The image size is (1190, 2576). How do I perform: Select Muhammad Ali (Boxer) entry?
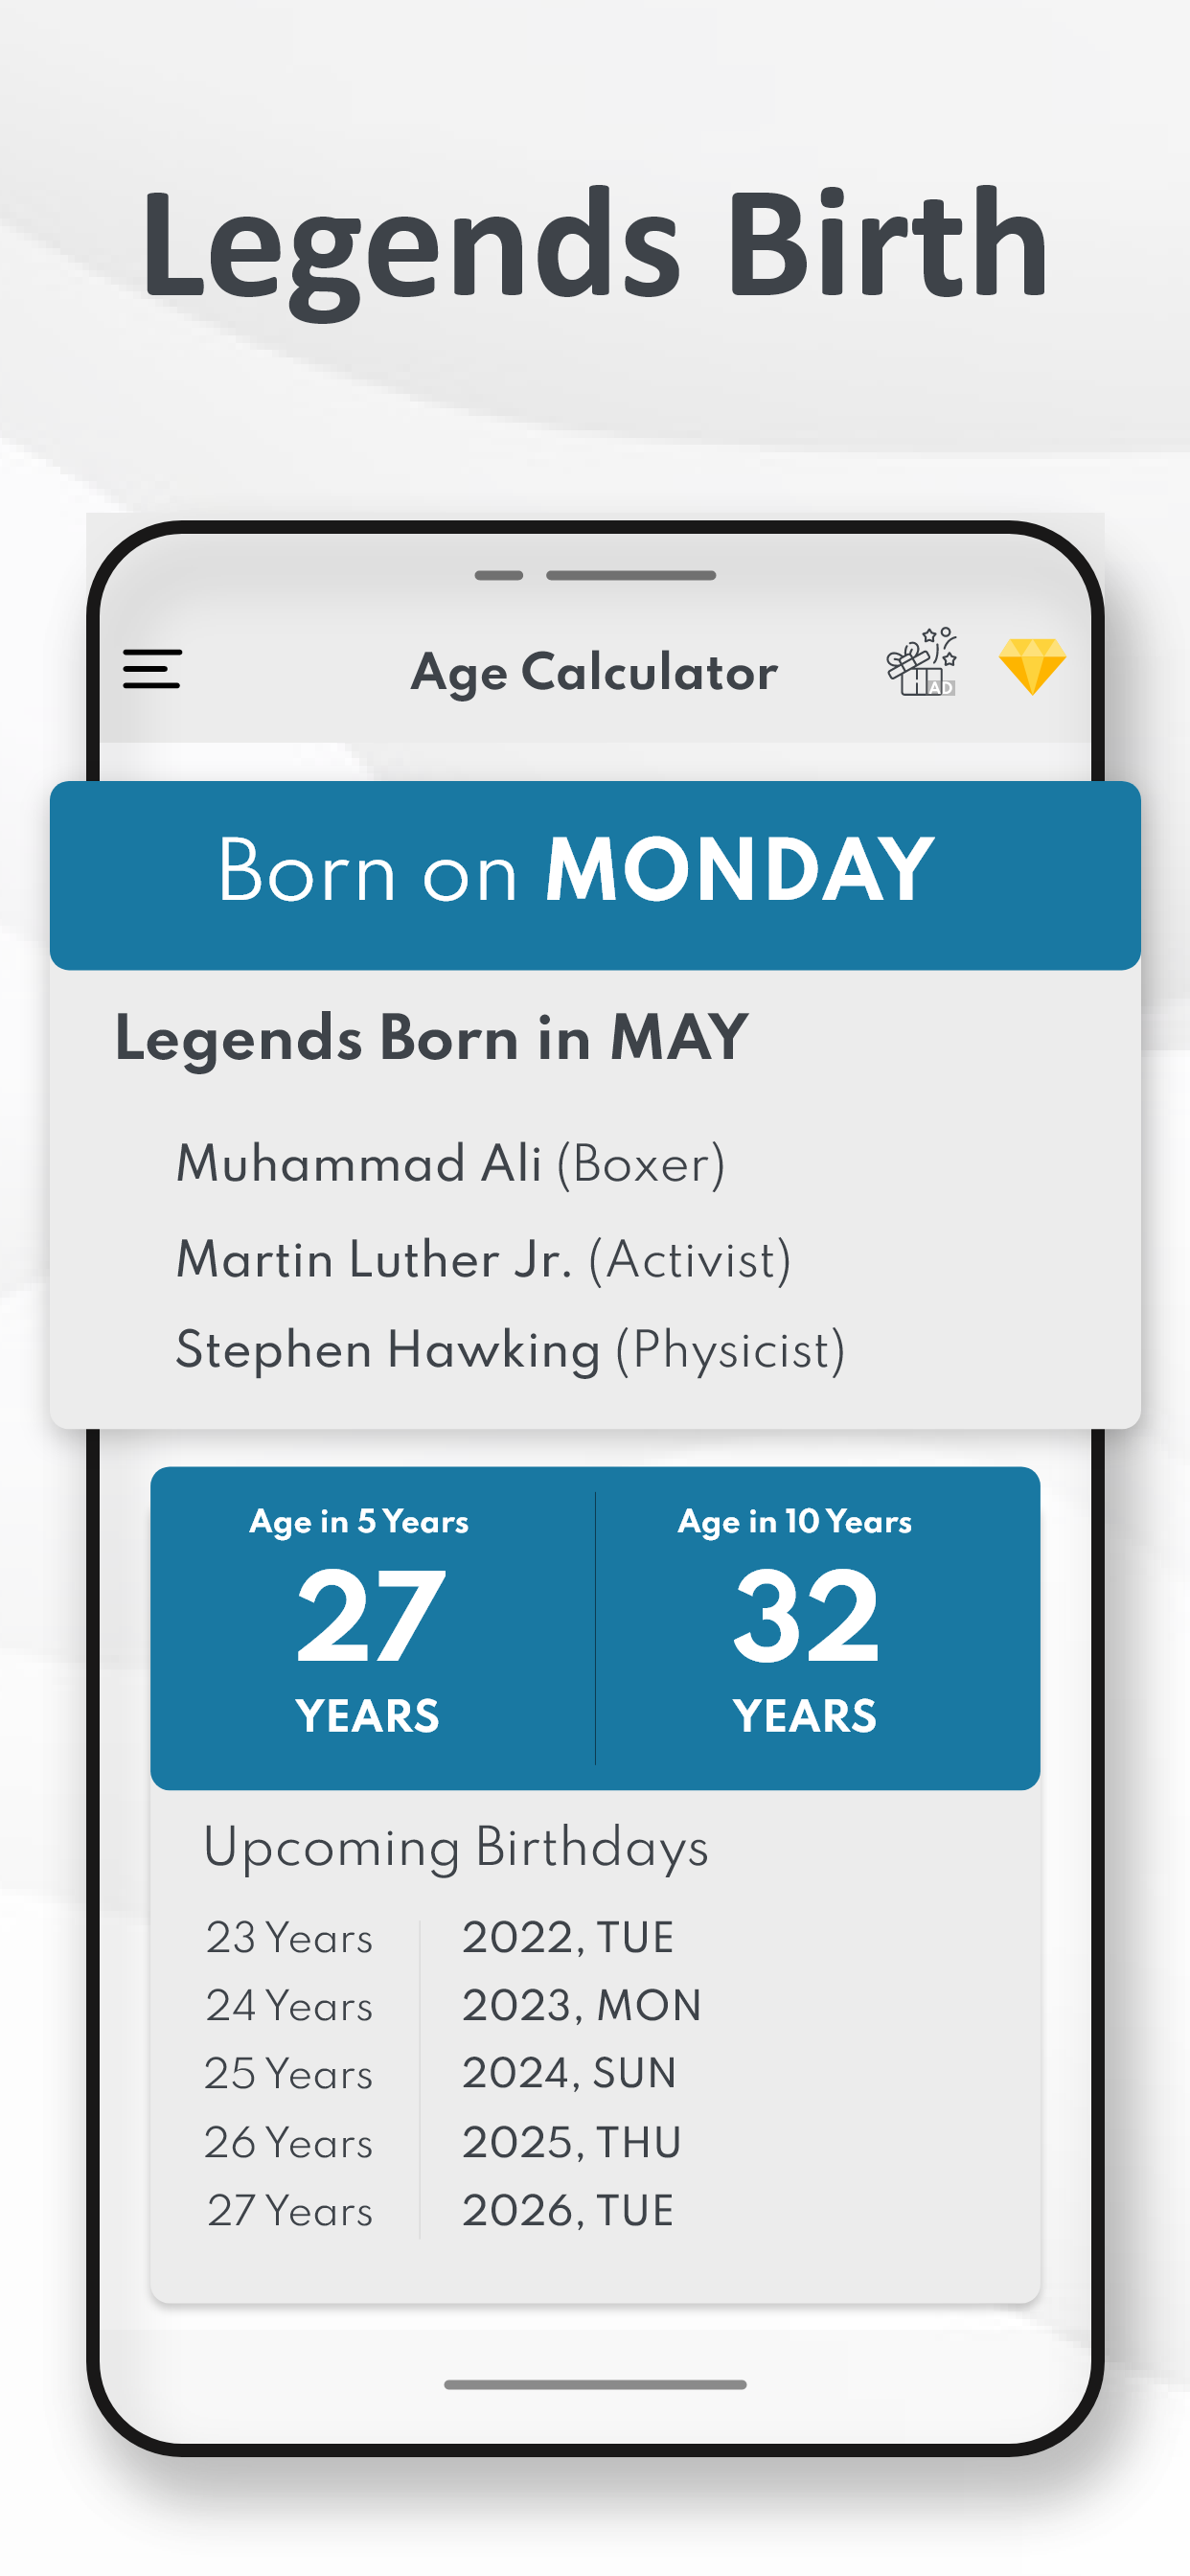coord(450,1164)
